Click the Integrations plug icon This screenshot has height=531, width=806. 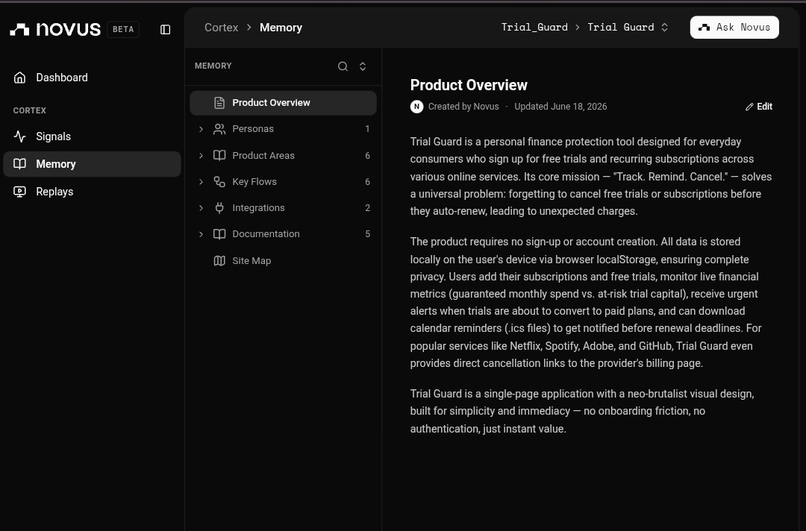[x=219, y=208]
